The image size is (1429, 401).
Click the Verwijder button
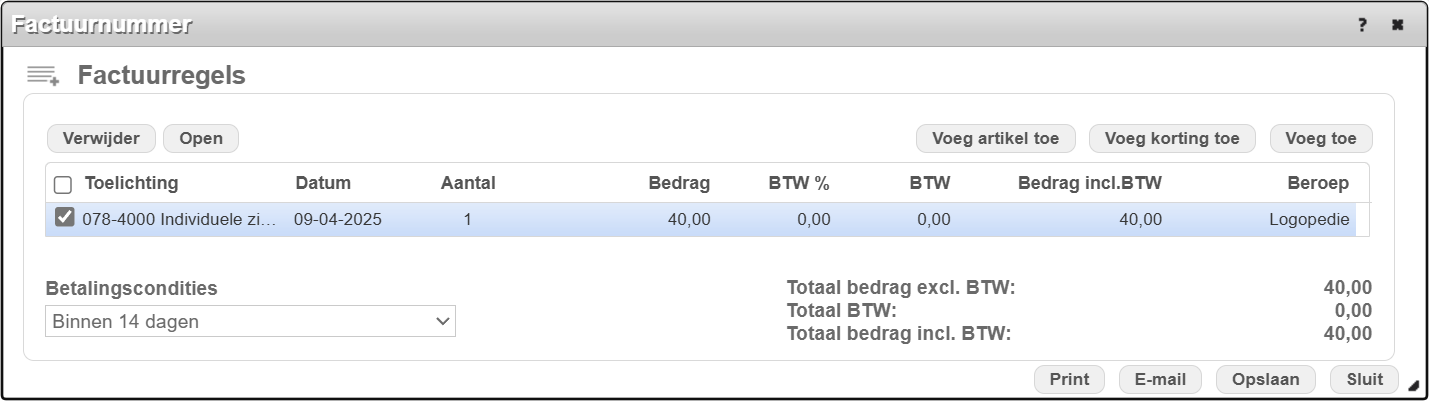tap(101, 138)
